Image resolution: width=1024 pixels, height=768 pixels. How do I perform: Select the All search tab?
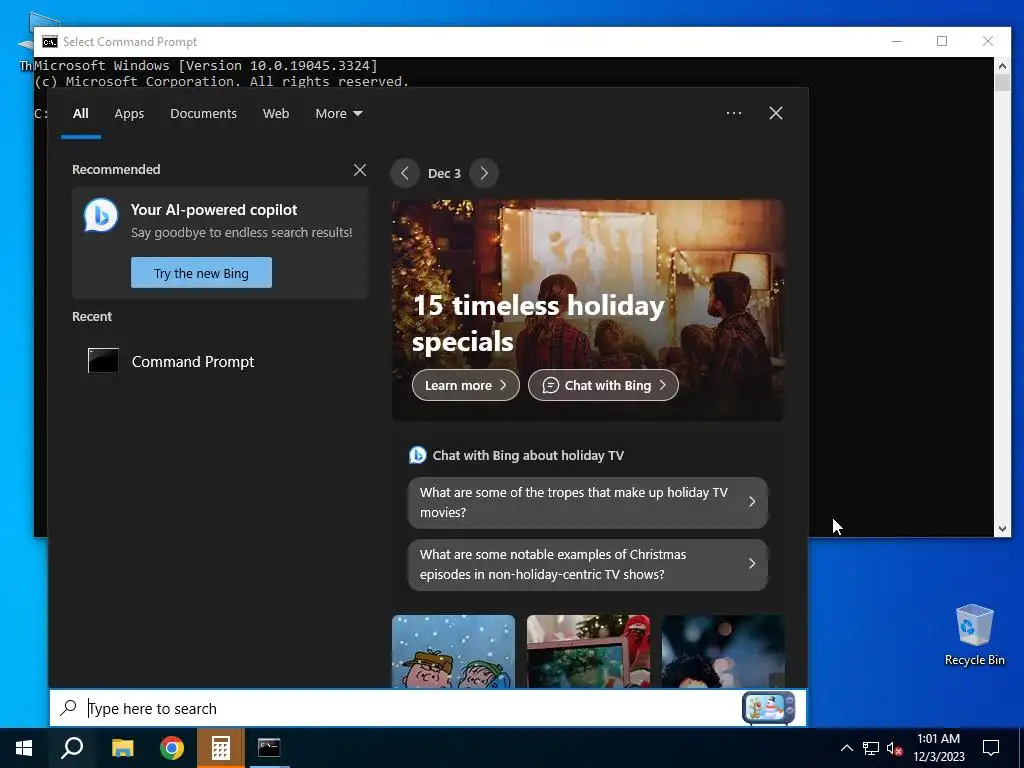coord(80,114)
